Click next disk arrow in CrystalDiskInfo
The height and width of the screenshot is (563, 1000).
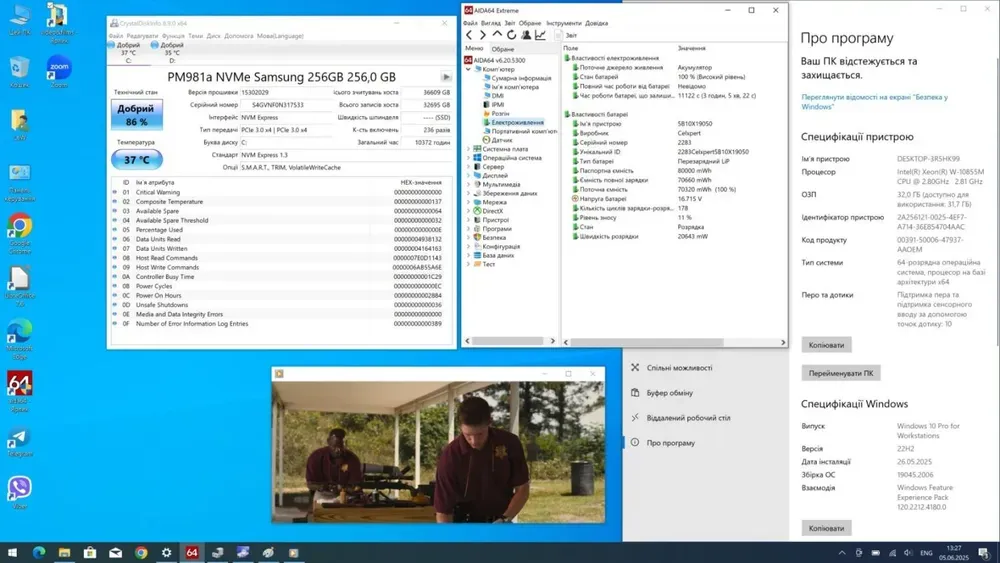[x=446, y=77]
